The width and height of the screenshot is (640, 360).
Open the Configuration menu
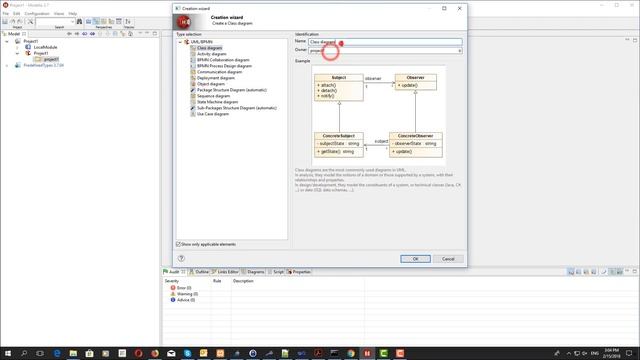pyautogui.click(x=37, y=13)
